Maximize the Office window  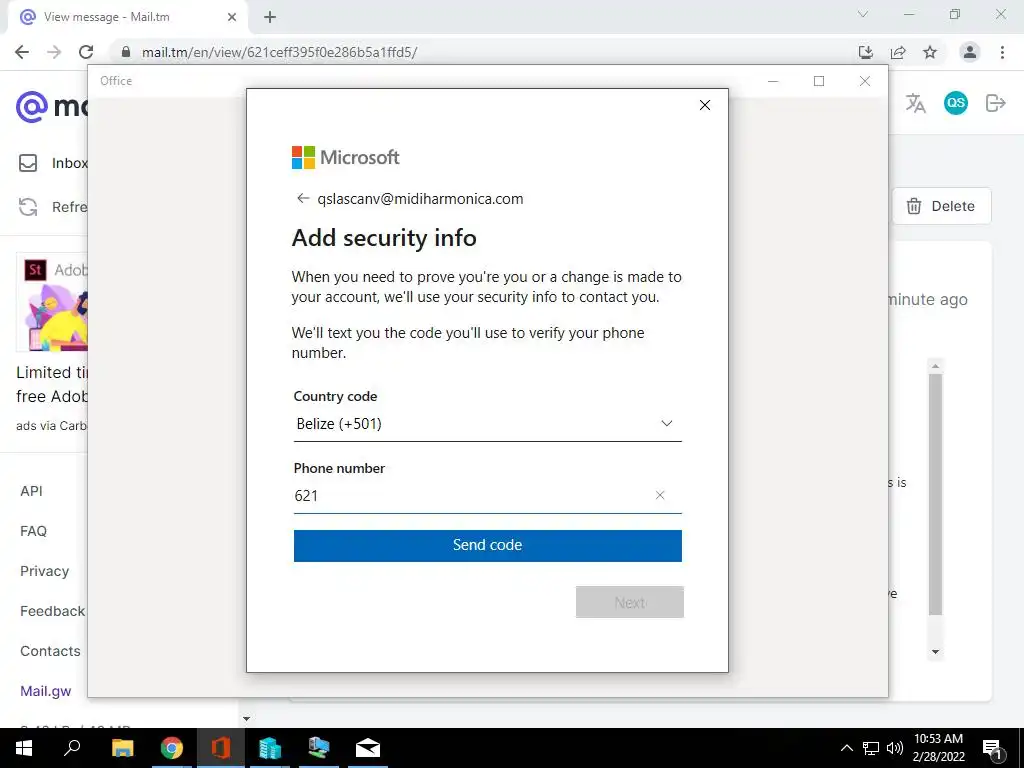click(x=819, y=81)
